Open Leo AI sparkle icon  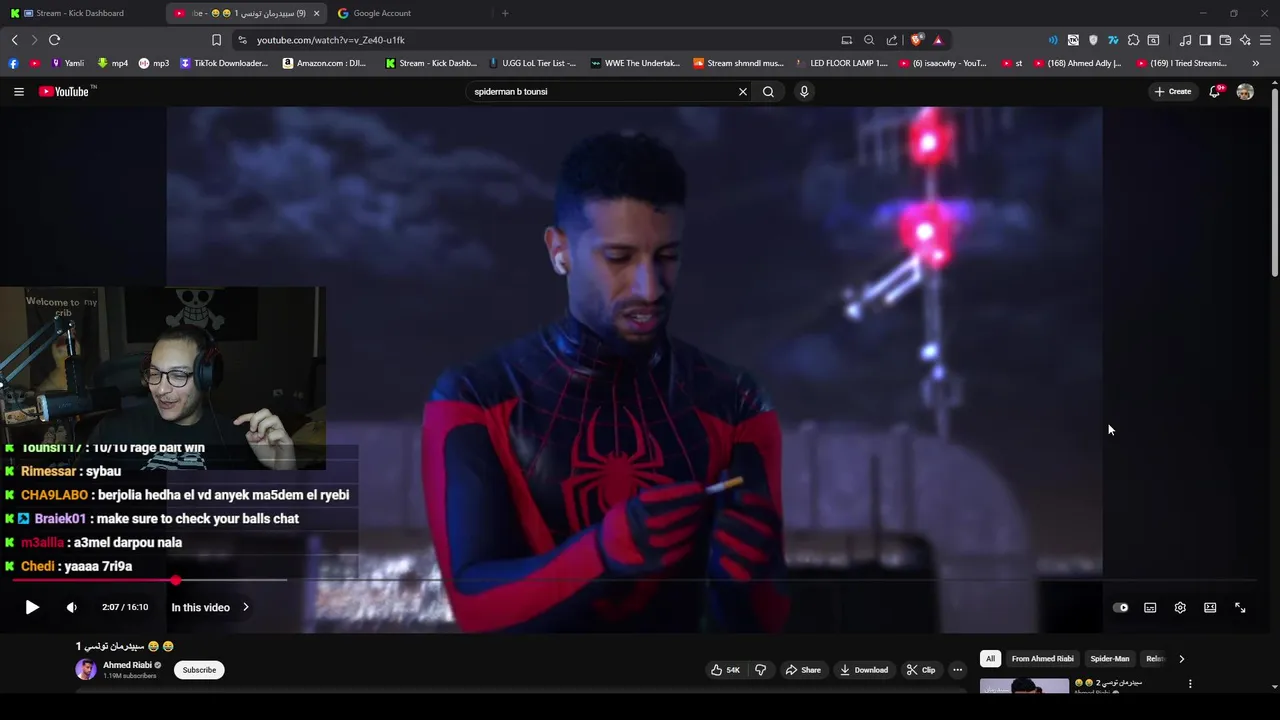tap(1245, 40)
